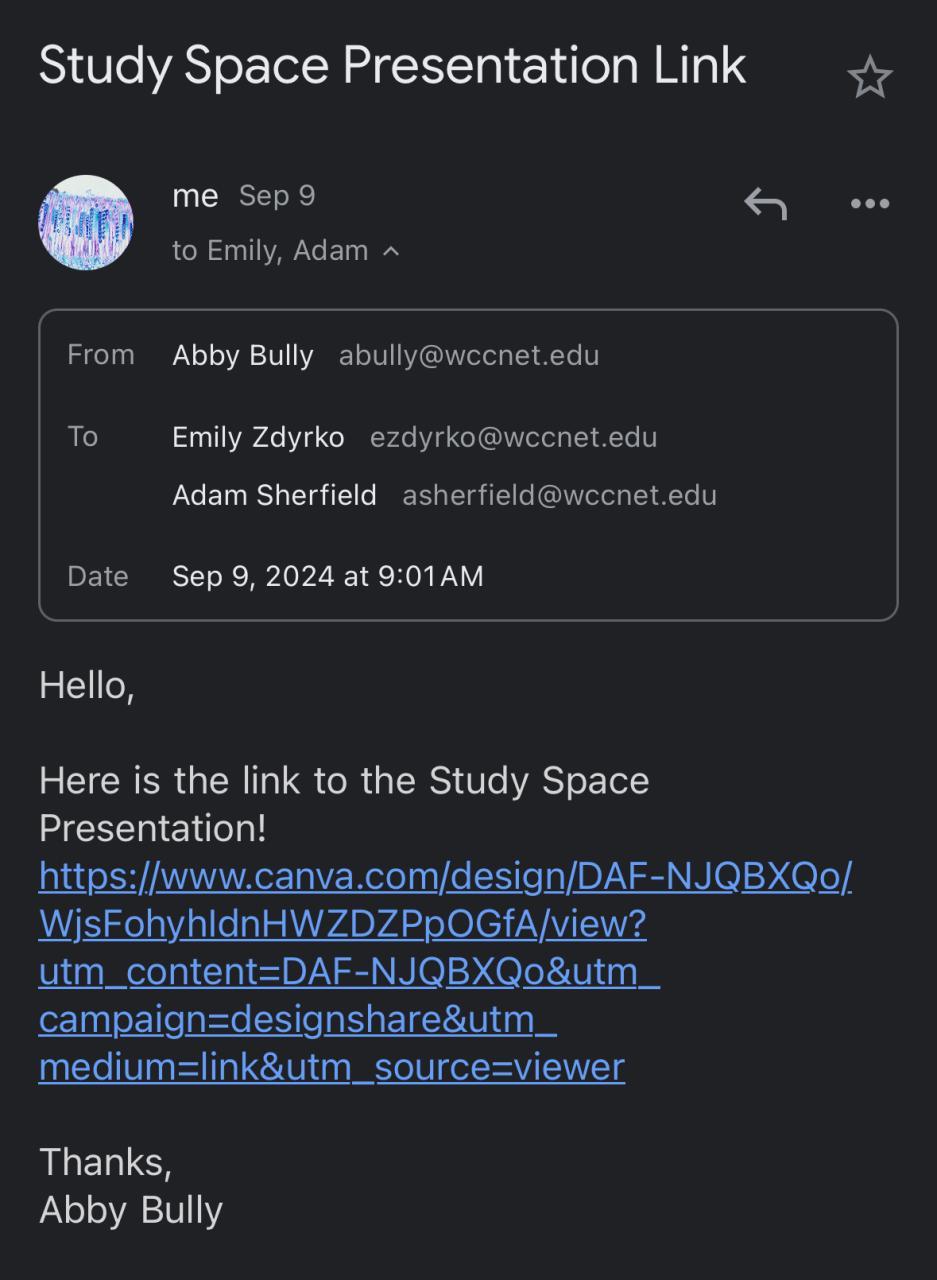The image size is (937, 1280).
Task: Star this Study Space Presentation email
Action: 869,78
